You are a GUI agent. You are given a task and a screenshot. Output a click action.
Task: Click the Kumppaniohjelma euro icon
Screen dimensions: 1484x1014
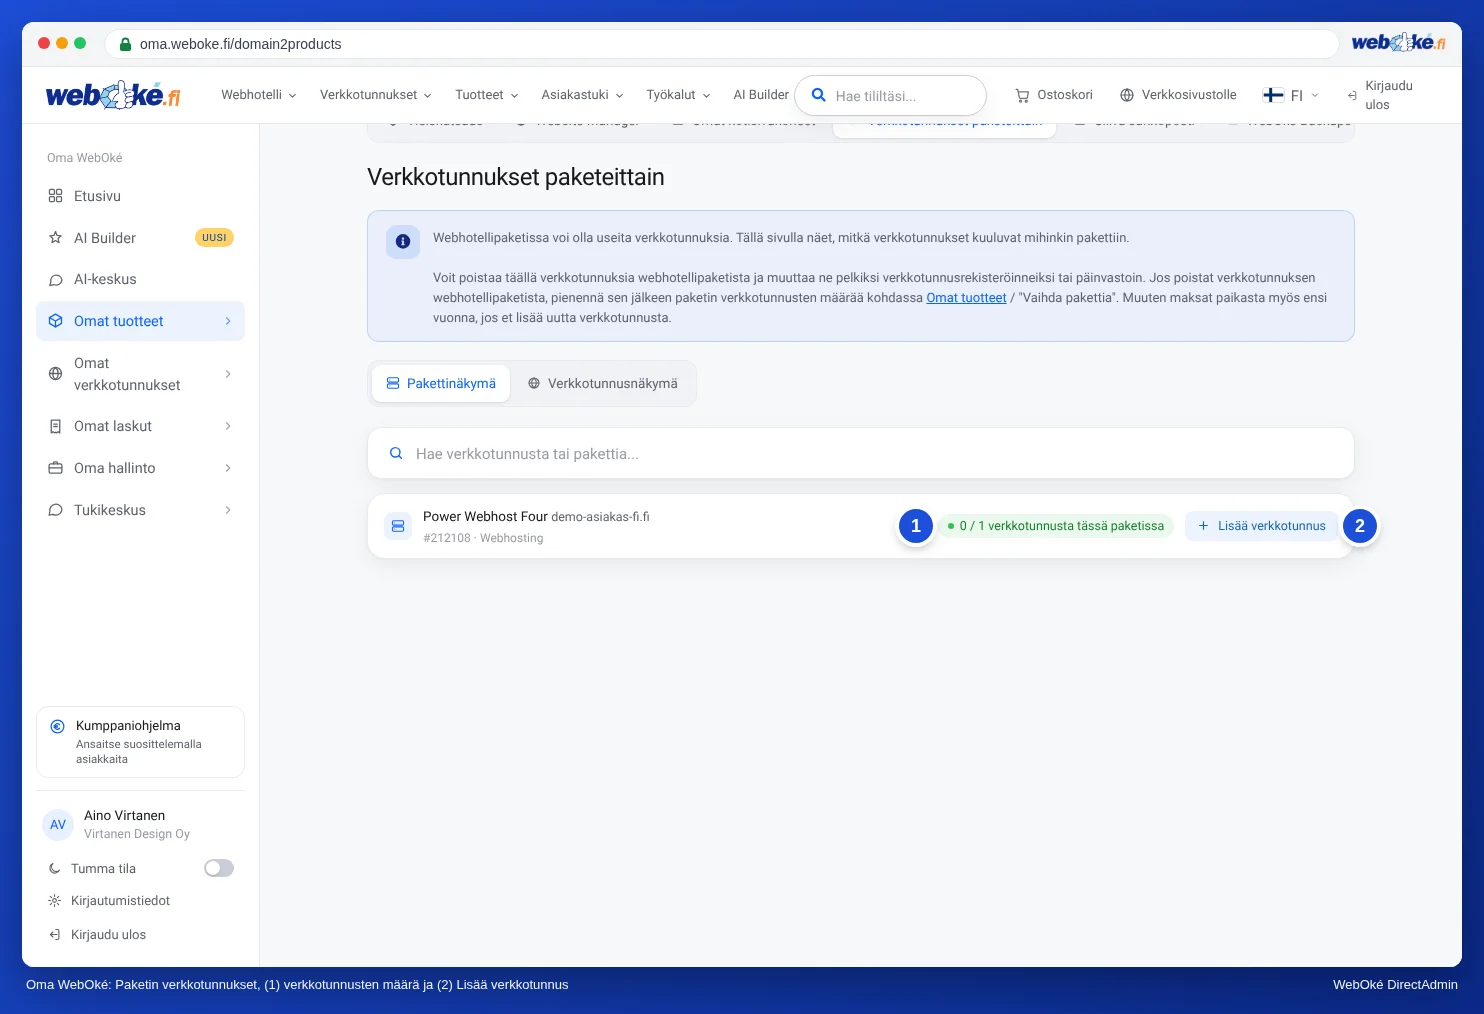pos(58,727)
